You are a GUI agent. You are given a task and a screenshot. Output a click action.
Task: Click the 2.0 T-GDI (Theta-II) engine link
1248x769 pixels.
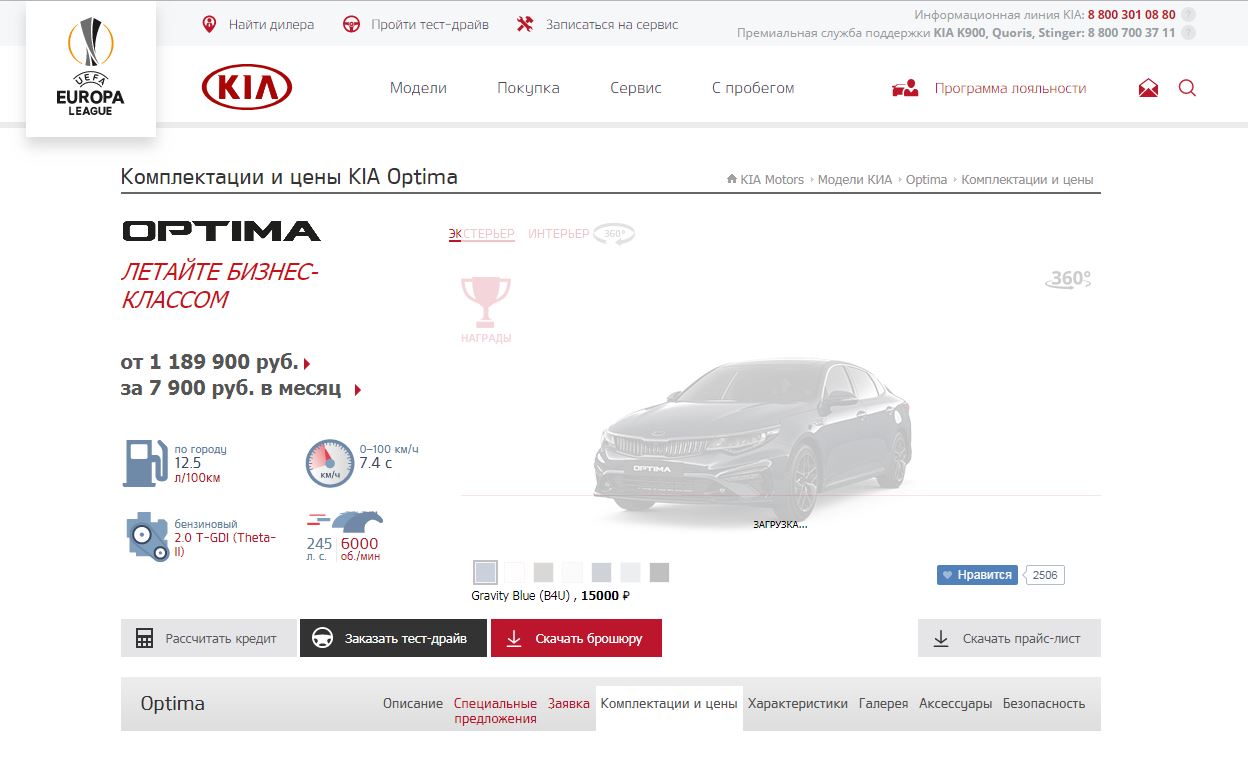click(x=225, y=544)
